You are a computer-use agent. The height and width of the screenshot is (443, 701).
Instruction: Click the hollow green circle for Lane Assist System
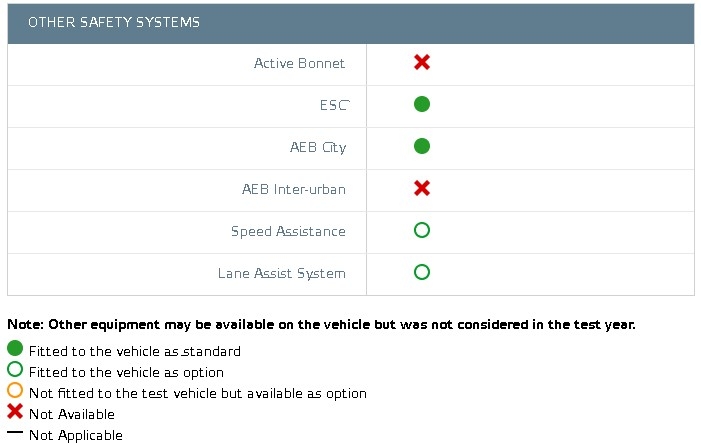(x=422, y=272)
